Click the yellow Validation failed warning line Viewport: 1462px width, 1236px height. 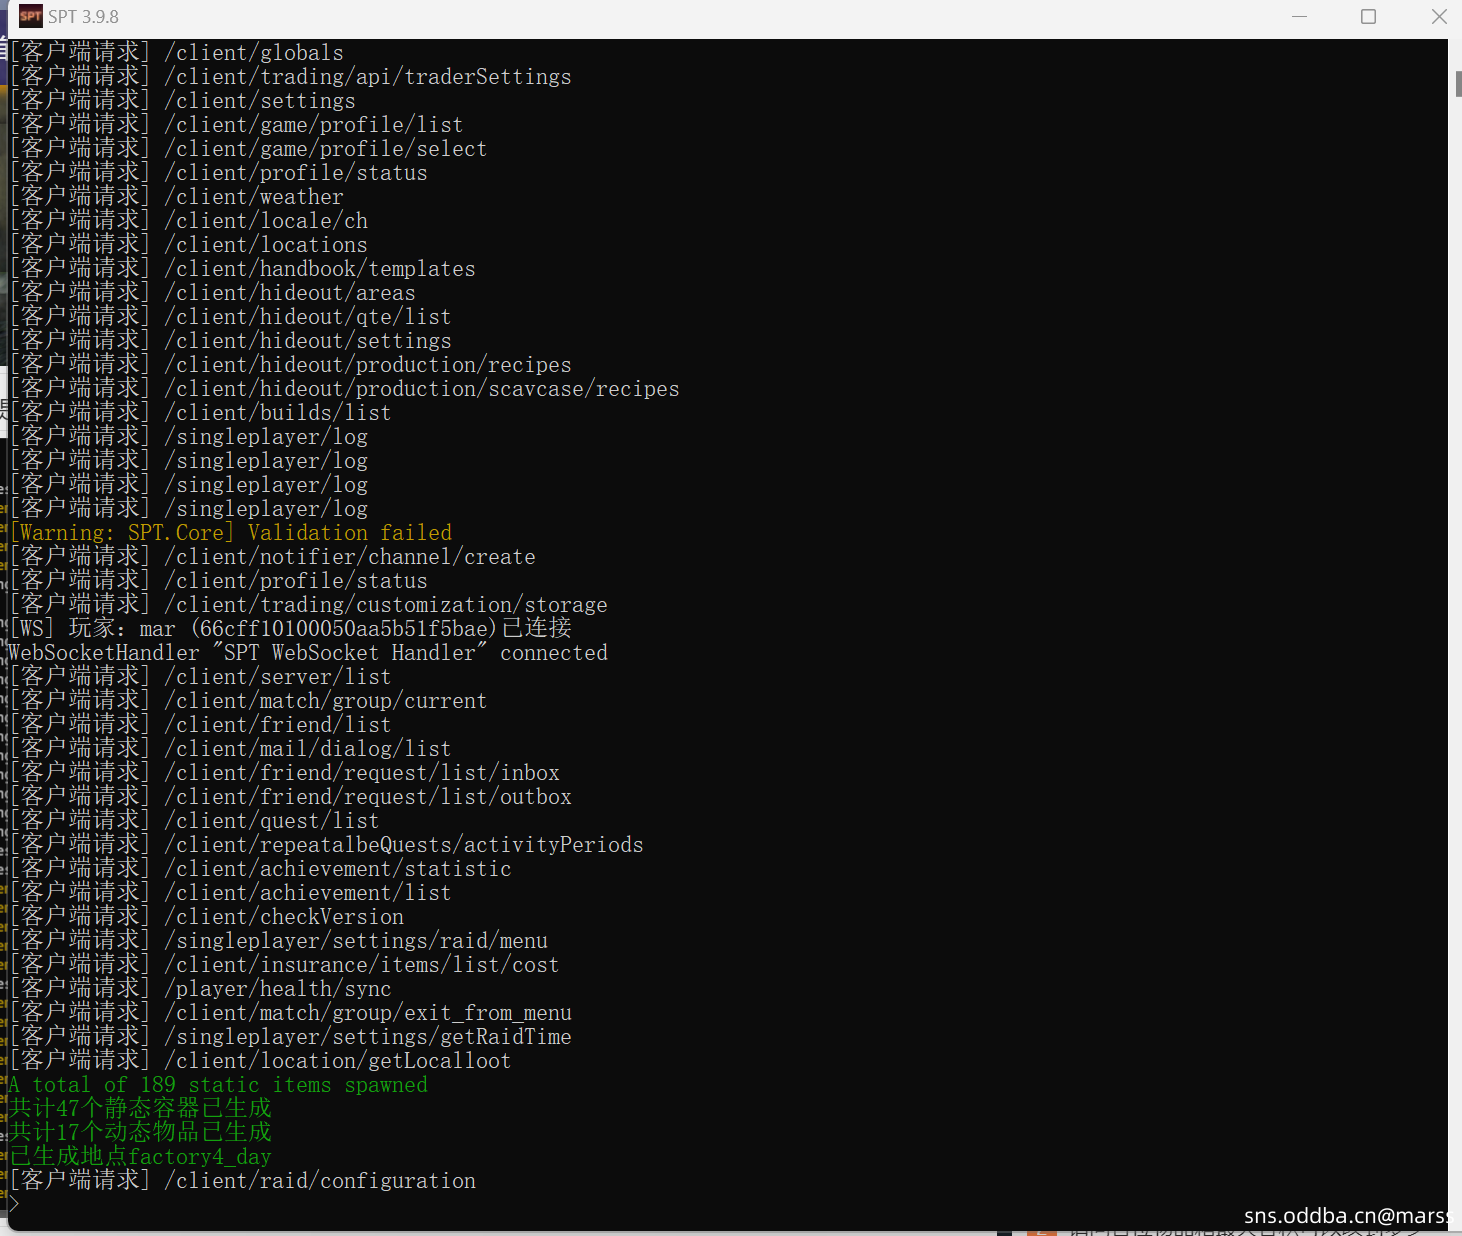(x=232, y=533)
